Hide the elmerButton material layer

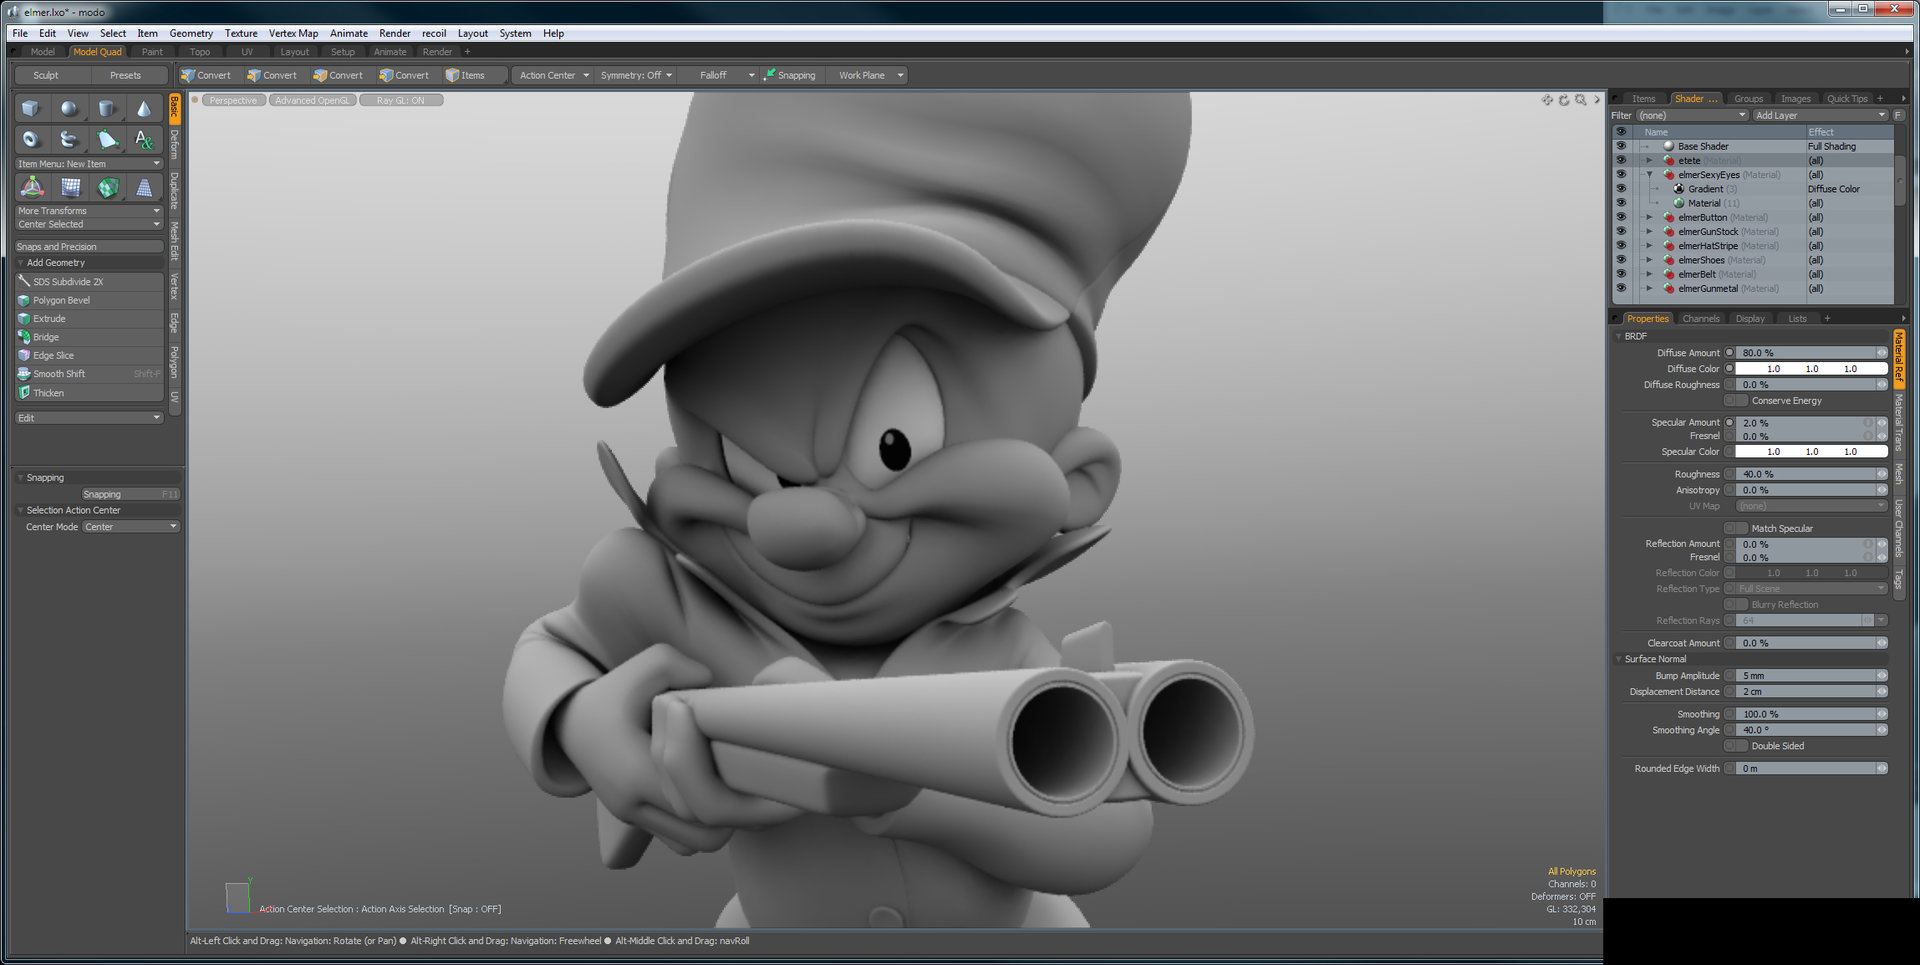pyautogui.click(x=1621, y=217)
